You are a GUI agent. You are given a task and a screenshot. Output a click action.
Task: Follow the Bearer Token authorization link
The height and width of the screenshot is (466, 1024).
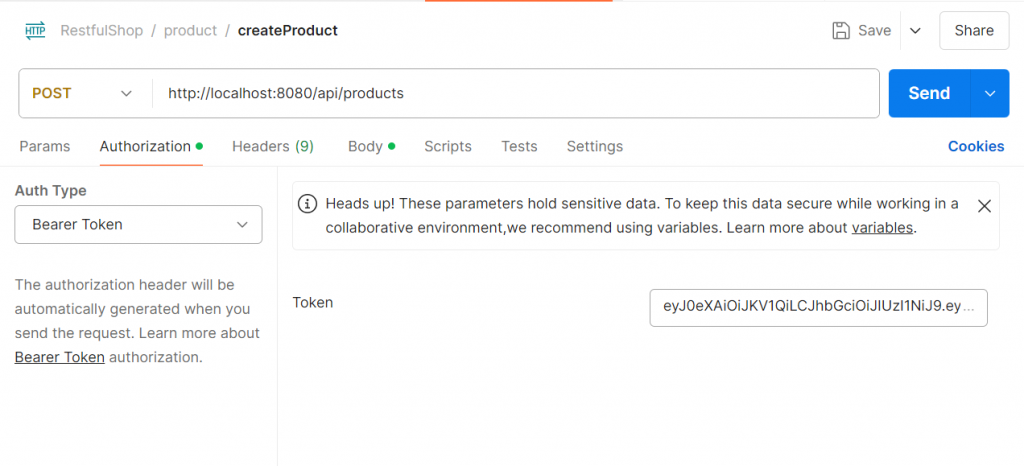tap(60, 357)
